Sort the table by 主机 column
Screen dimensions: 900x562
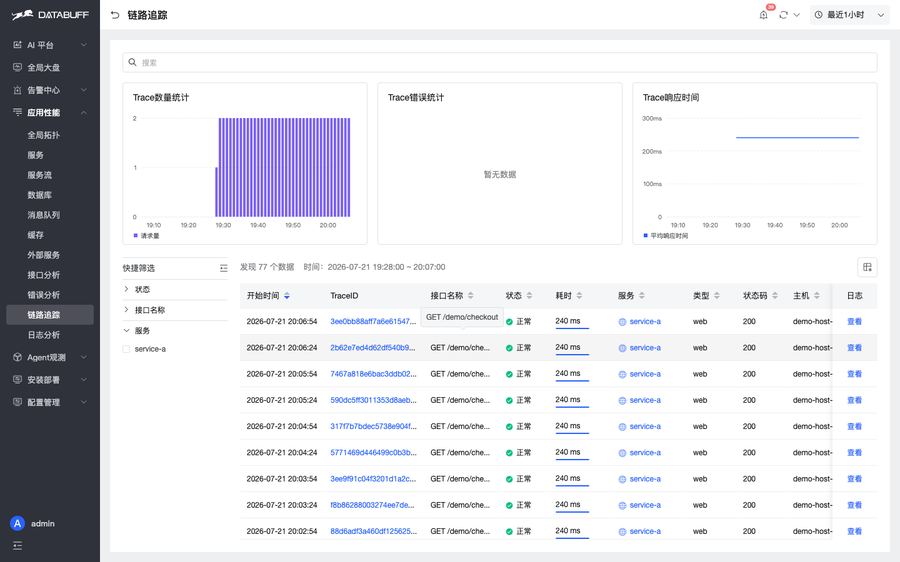tap(817, 296)
